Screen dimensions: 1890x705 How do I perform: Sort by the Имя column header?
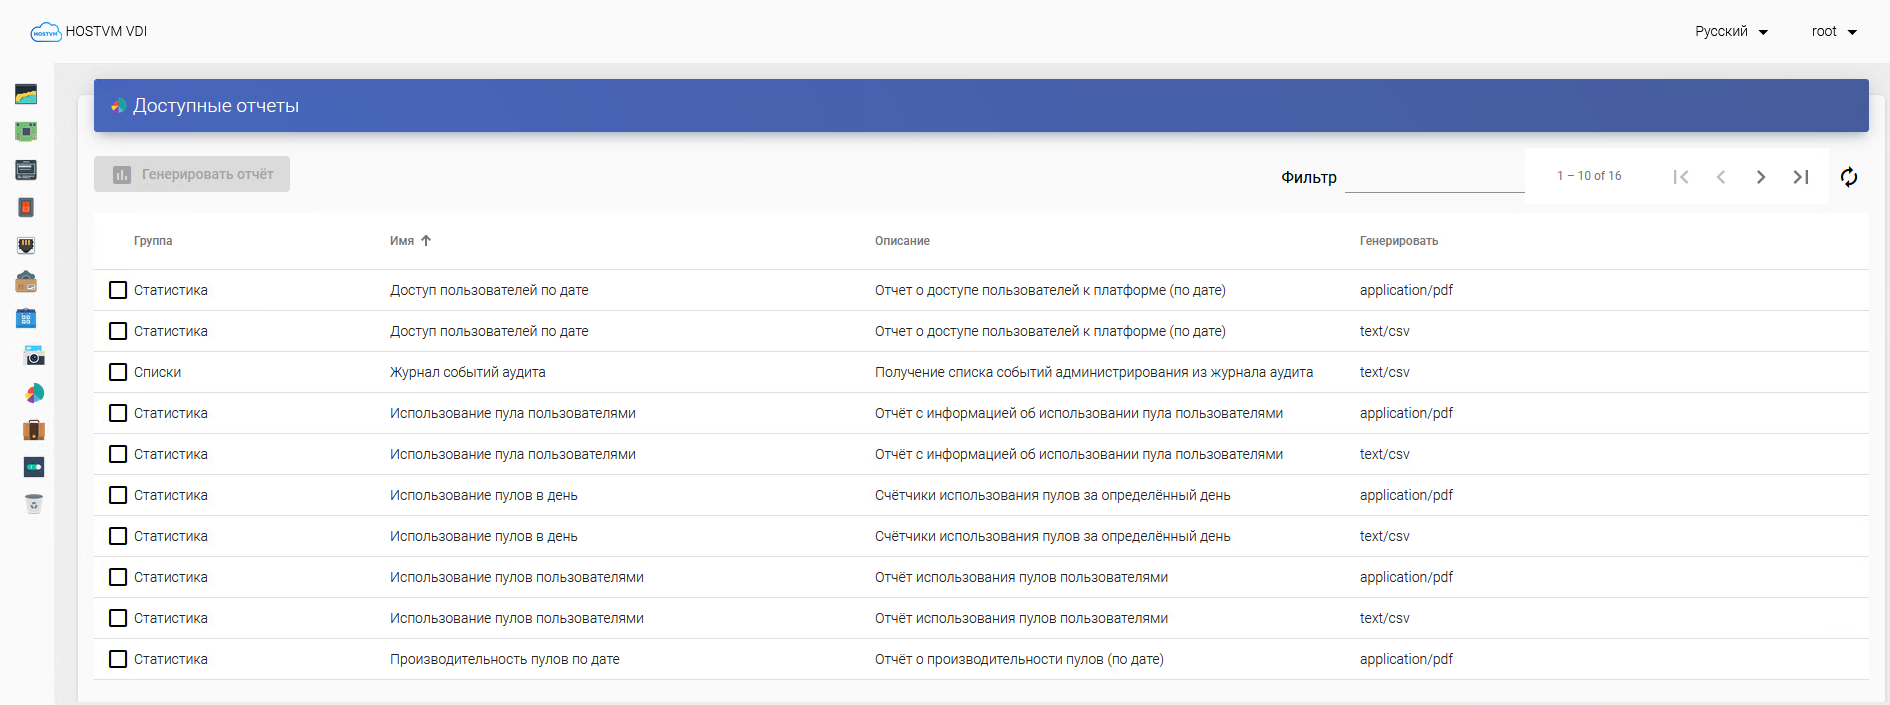[402, 241]
